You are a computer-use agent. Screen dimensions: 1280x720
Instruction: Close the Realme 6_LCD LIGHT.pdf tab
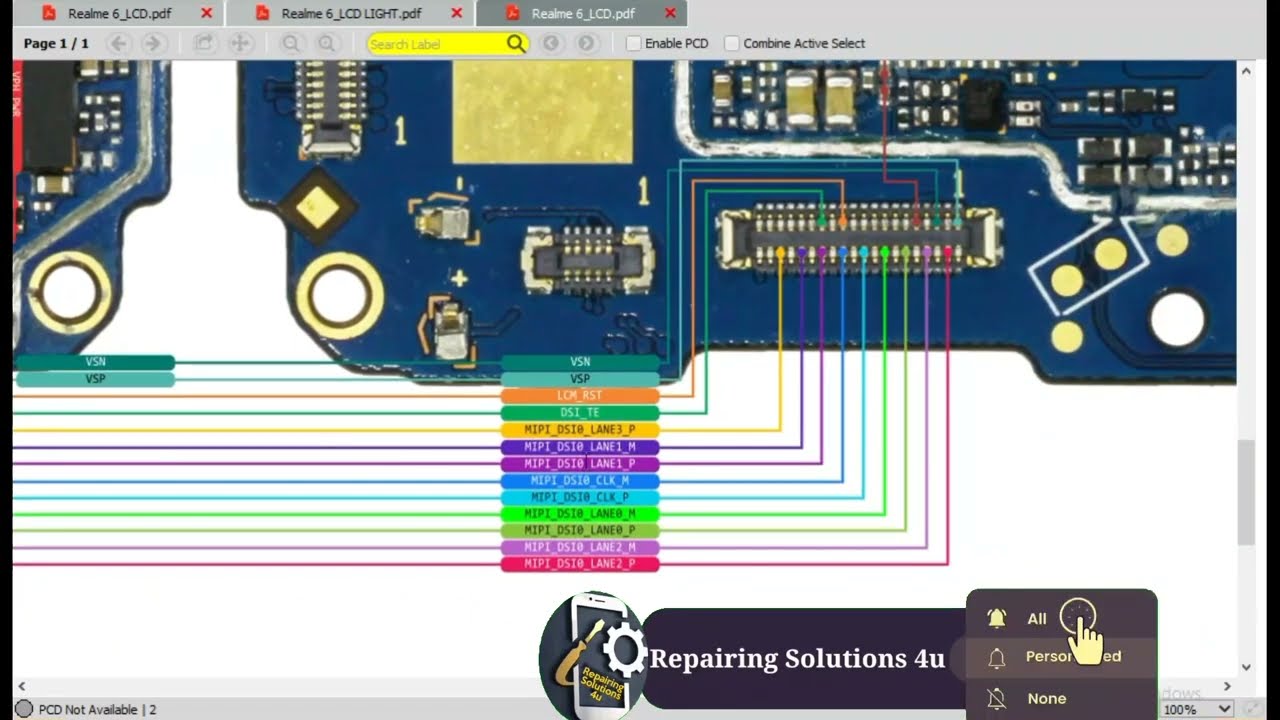(x=456, y=13)
